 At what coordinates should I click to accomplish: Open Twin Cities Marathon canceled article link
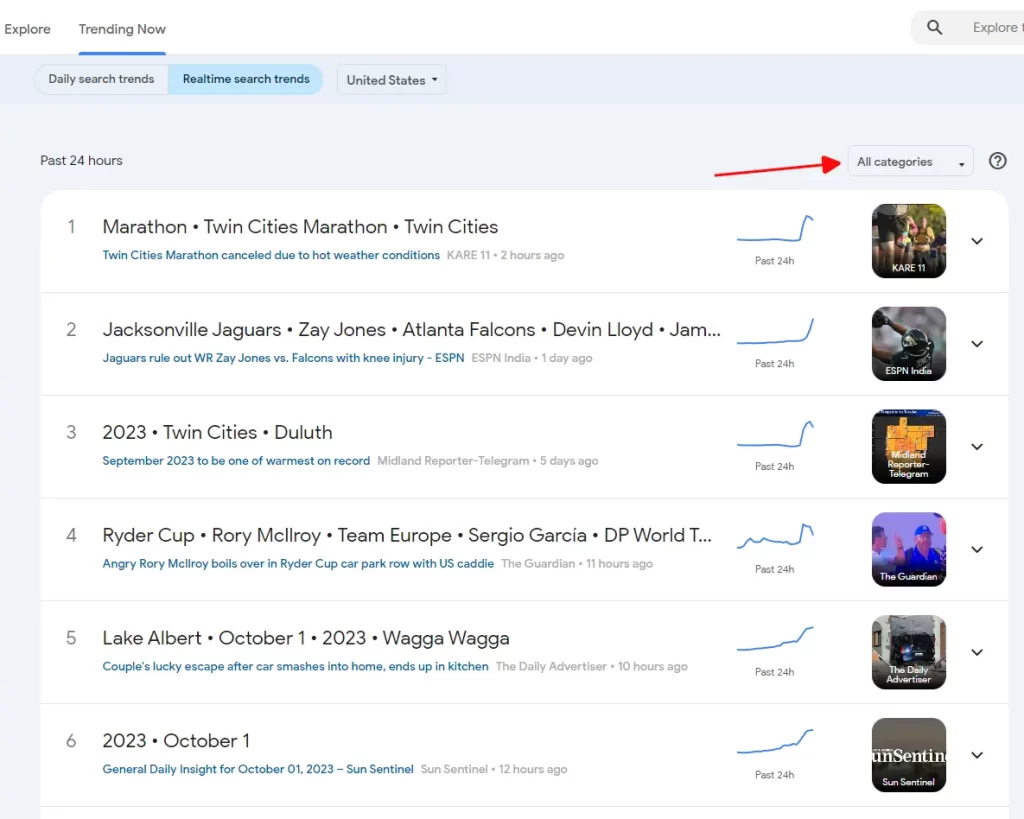click(x=271, y=255)
